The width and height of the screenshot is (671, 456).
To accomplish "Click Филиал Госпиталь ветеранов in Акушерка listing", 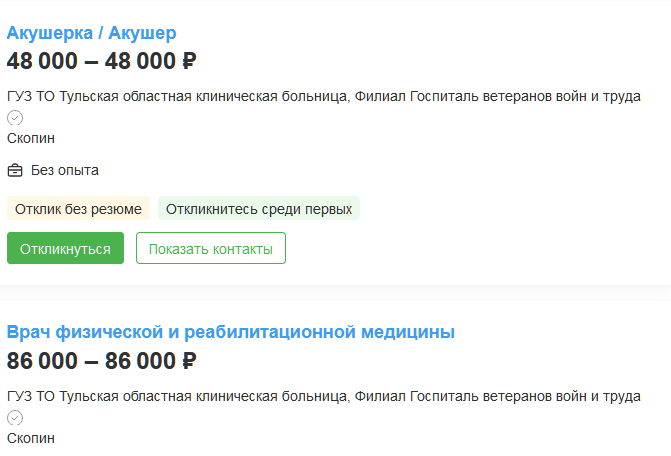I will (x=498, y=97).
